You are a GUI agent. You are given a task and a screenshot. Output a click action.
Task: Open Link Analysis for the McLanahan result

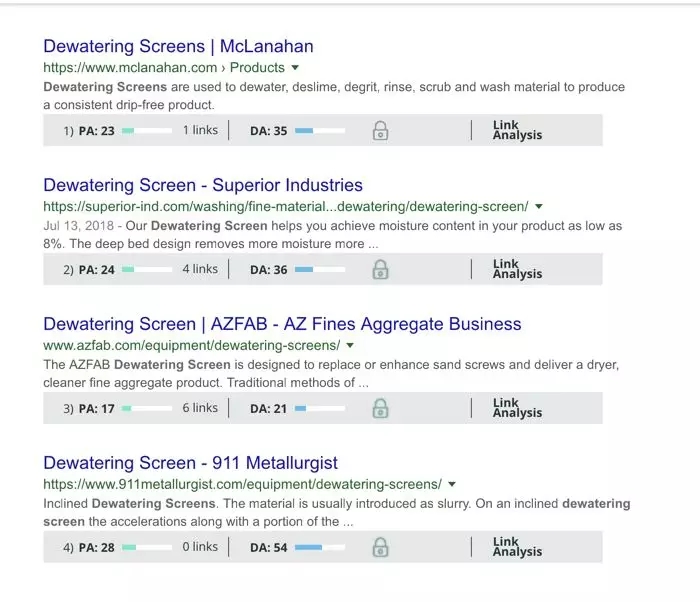[517, 131]
